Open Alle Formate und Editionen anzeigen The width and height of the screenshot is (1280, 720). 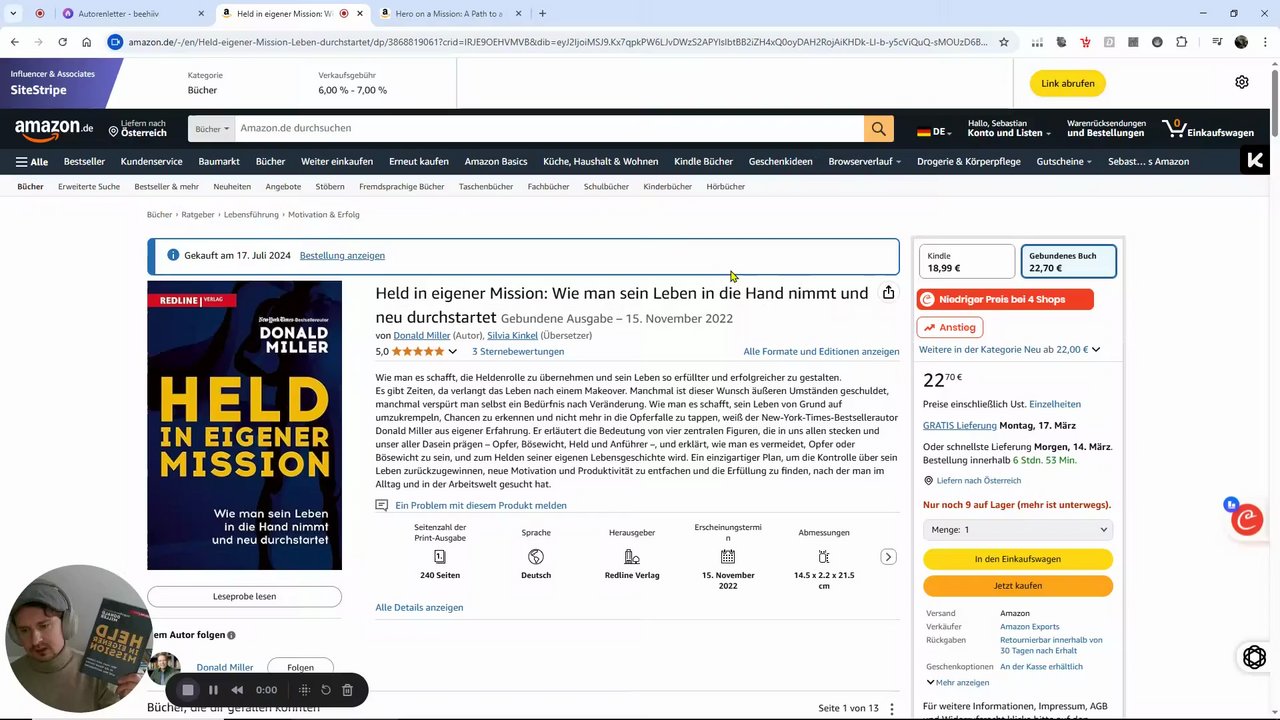(821, 351)
